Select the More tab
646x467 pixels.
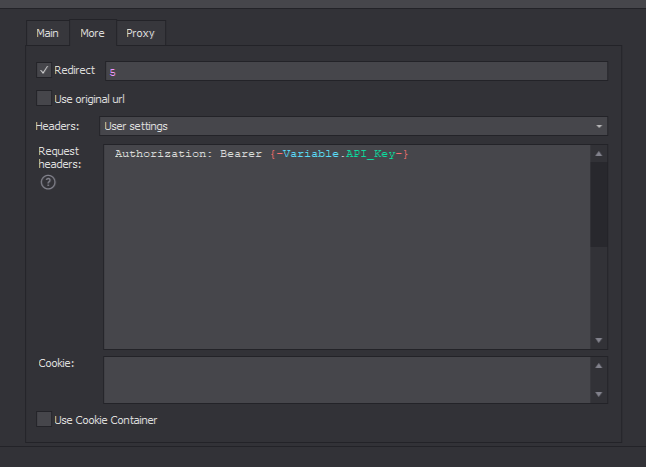pos(92,33)
